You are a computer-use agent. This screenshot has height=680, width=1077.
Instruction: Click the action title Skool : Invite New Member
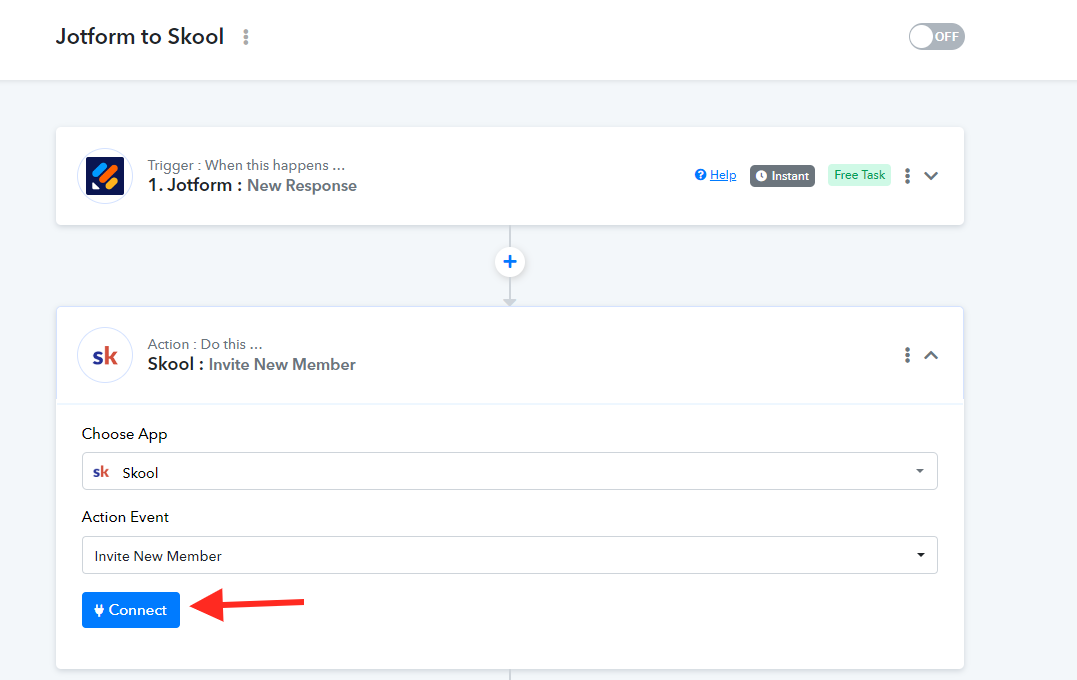(251, 364)
